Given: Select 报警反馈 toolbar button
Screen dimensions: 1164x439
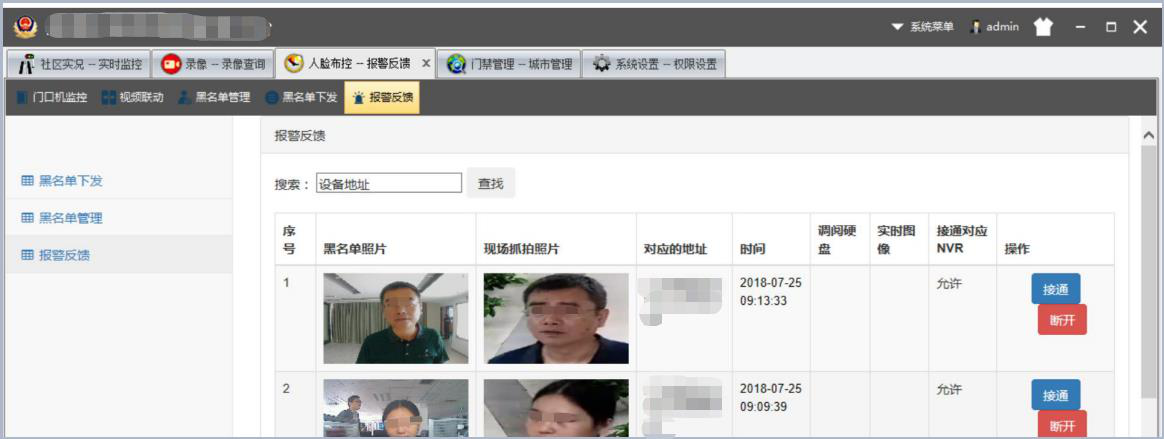Looking at the screenshot, I should tap(382, 97).
